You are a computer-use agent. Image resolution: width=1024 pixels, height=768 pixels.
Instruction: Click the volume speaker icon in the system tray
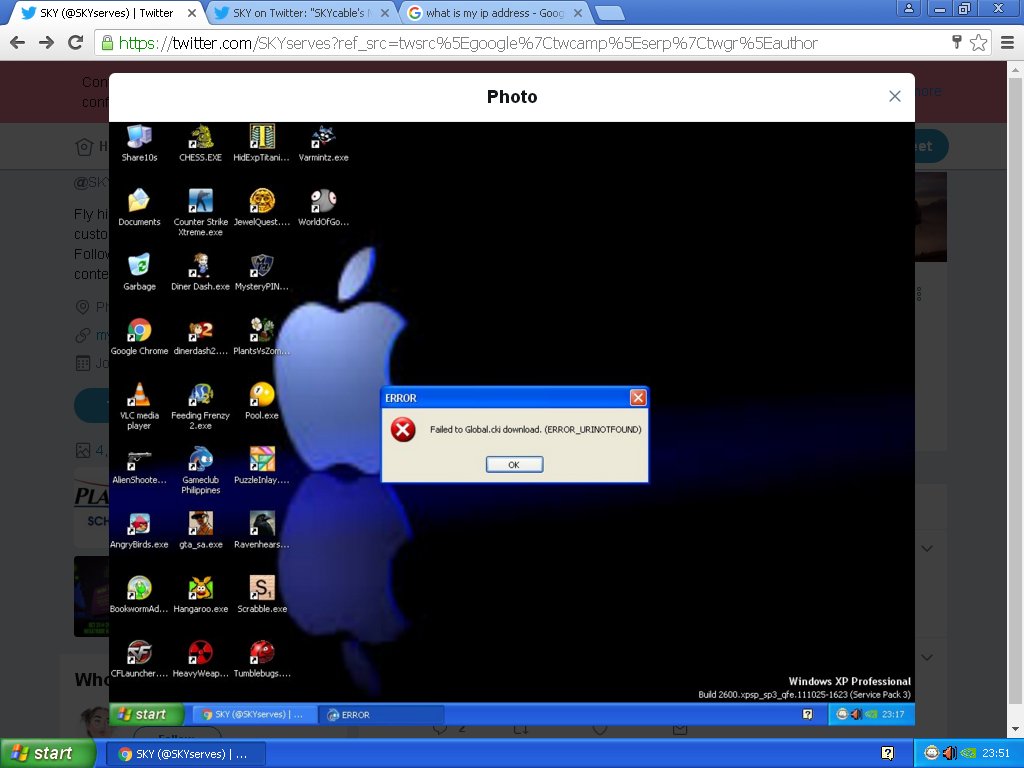(x=950, y=754)
